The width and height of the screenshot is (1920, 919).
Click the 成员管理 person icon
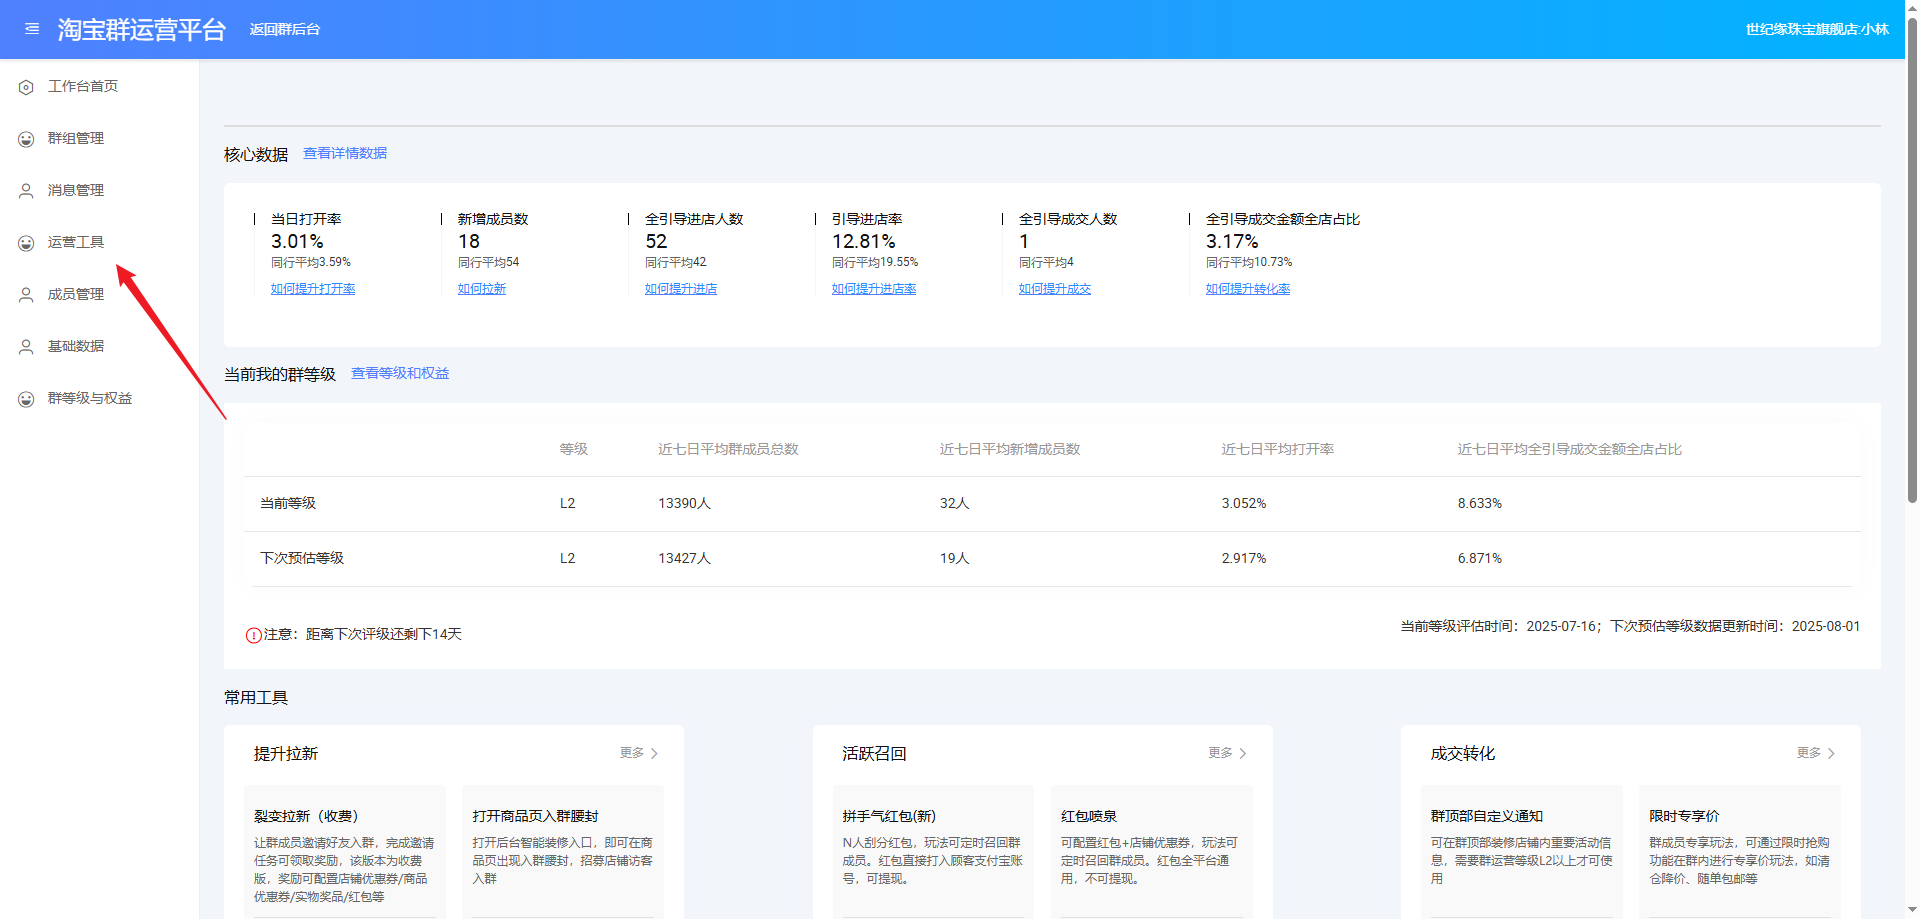pos(26,295)
